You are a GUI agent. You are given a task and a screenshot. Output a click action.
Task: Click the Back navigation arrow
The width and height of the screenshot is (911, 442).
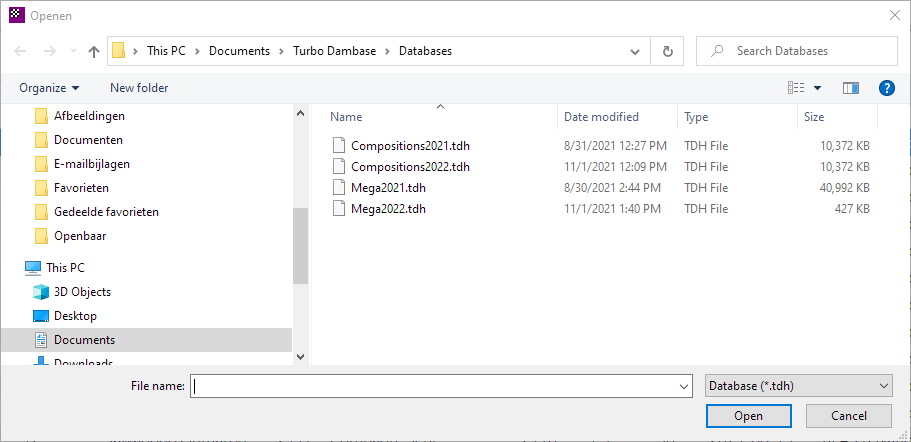coord(20,51)
